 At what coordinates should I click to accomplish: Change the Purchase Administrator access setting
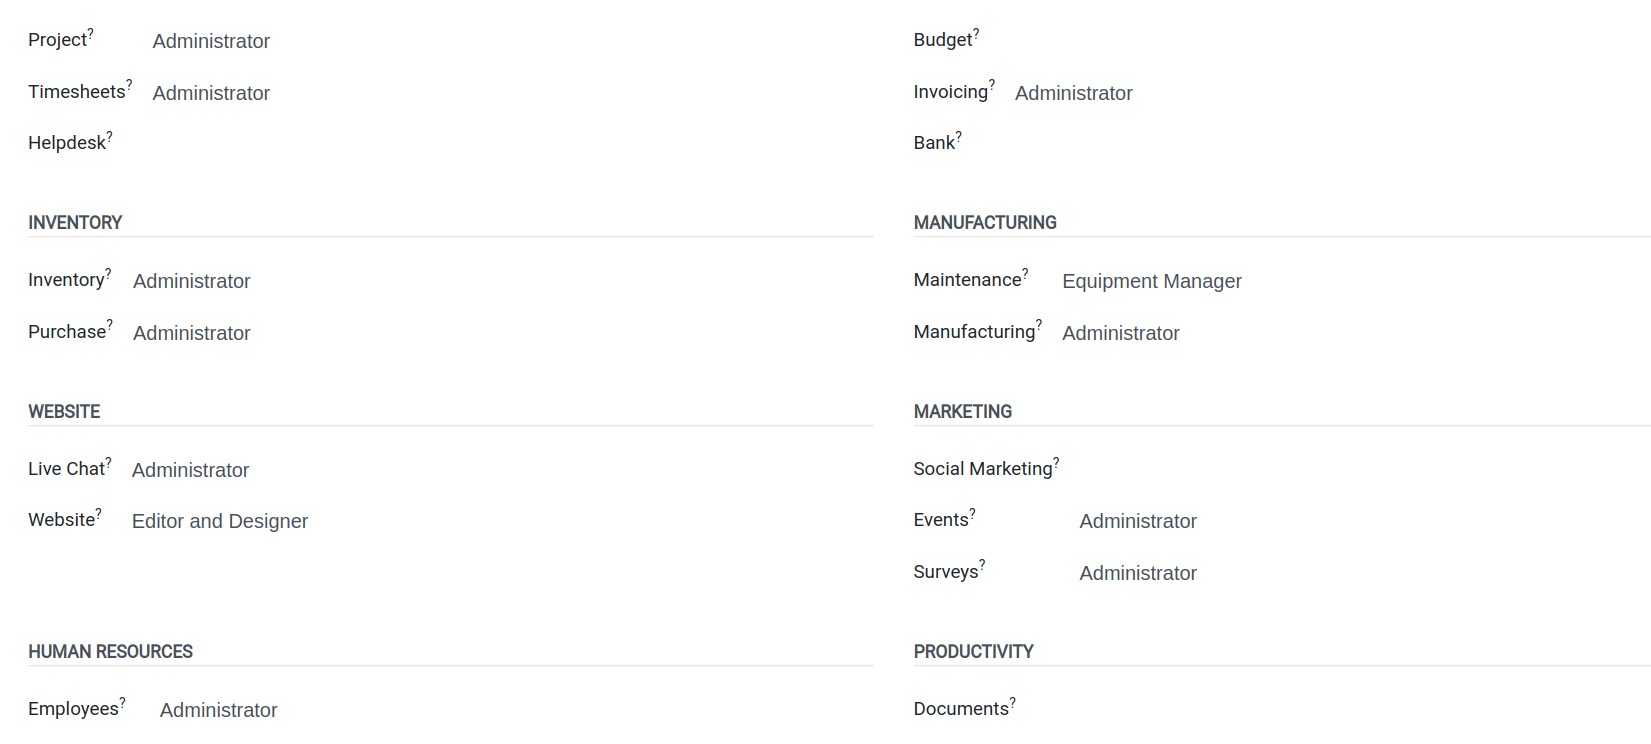503,333
